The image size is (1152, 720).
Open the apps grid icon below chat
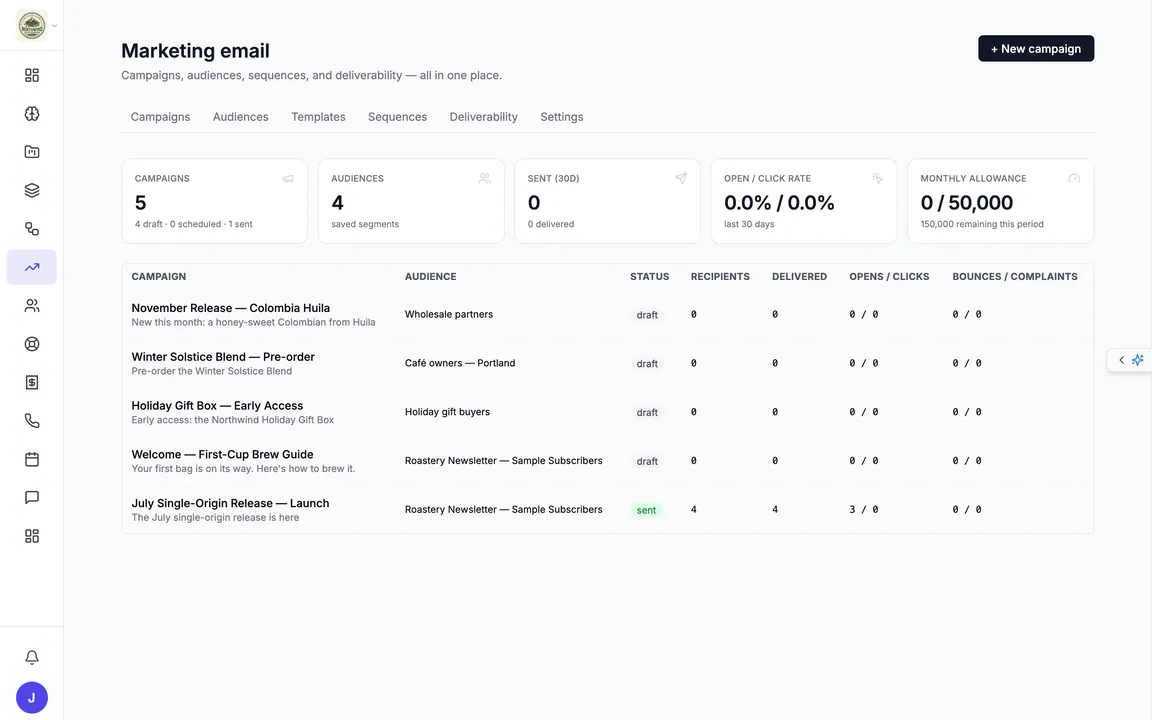pos(32,536)
